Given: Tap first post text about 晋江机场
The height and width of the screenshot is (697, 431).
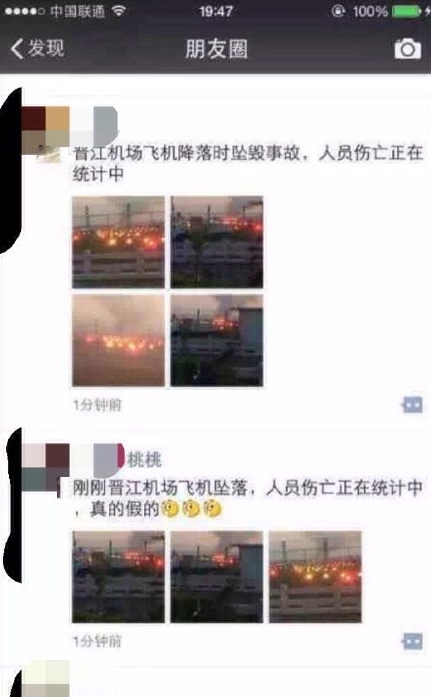Looking at the screenshot, I should pyautogui.click(x=248, y=163).
